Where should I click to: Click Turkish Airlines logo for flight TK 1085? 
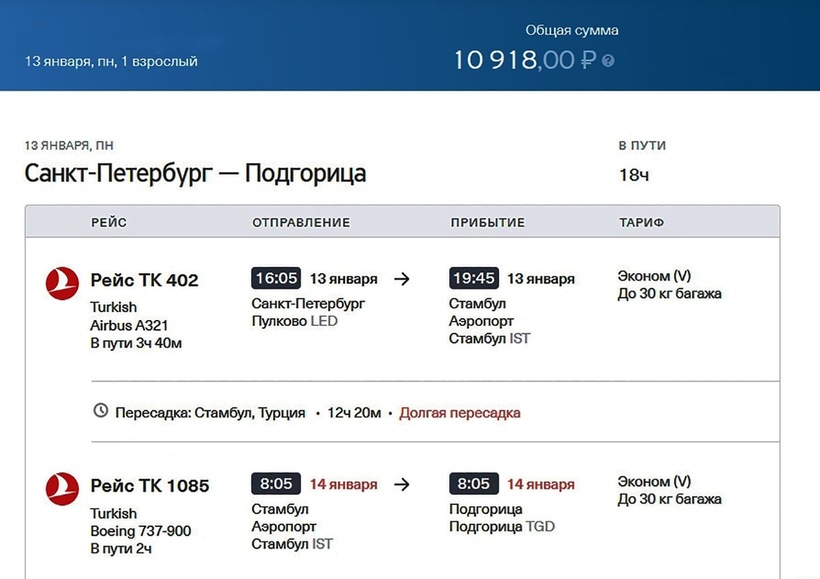[62, 489]
